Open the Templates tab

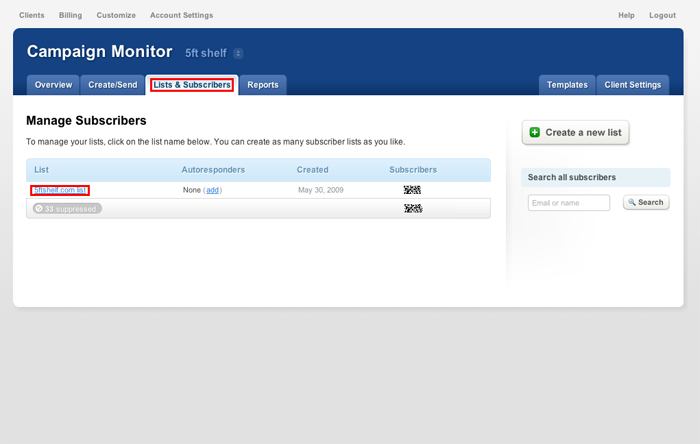tap(567, 85)
